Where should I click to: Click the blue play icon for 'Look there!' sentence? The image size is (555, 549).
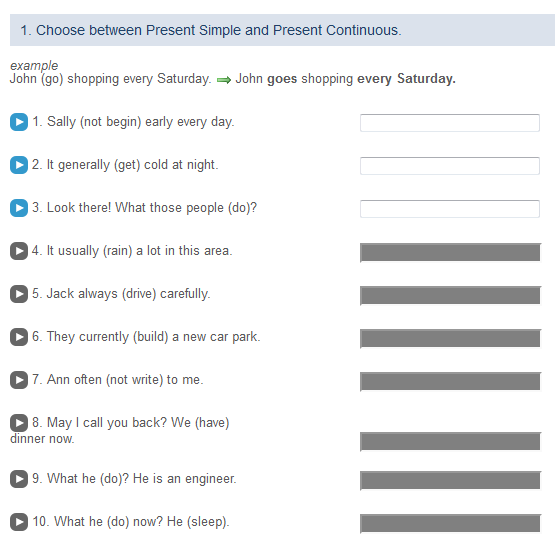coord(19,208)
